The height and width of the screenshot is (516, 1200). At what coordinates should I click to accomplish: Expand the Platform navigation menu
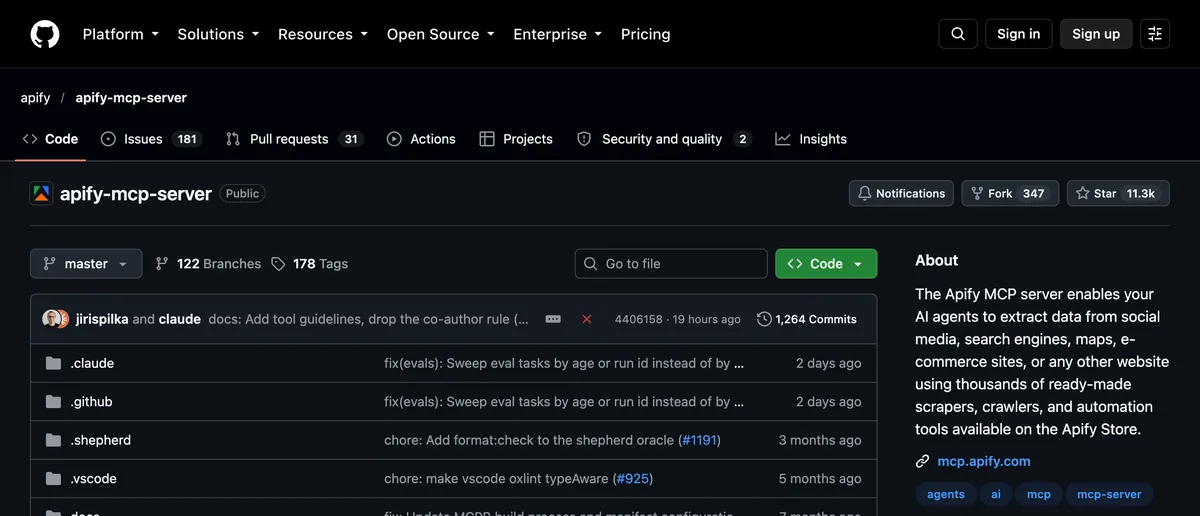(x=121, y=34)
